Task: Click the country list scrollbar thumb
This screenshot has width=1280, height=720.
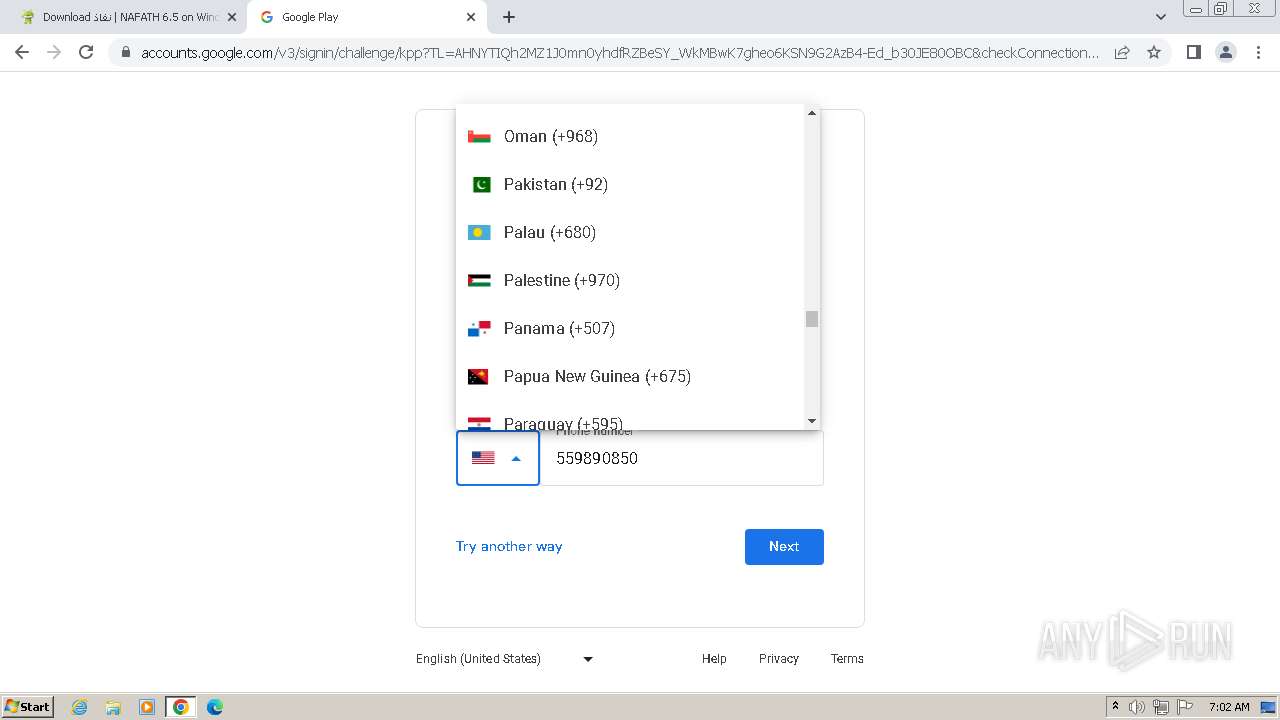Action: tap(812, 319)
